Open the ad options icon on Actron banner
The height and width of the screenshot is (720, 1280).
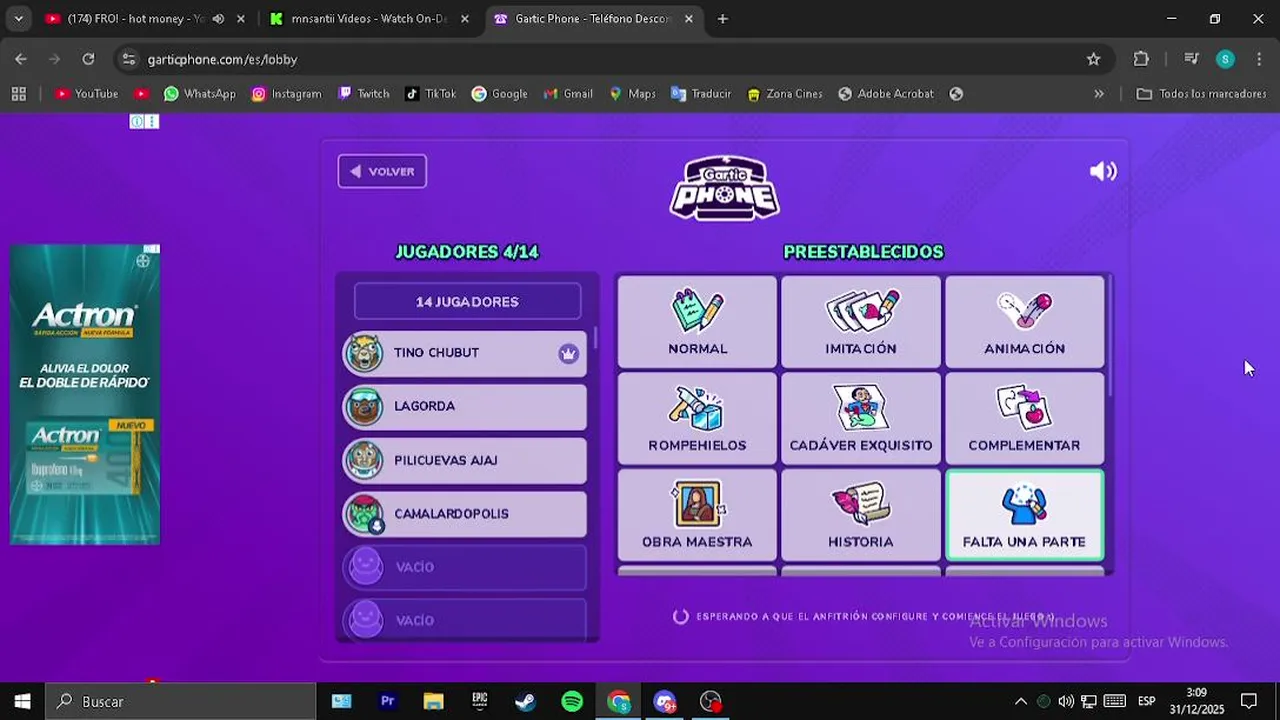(x=151, y=249)
